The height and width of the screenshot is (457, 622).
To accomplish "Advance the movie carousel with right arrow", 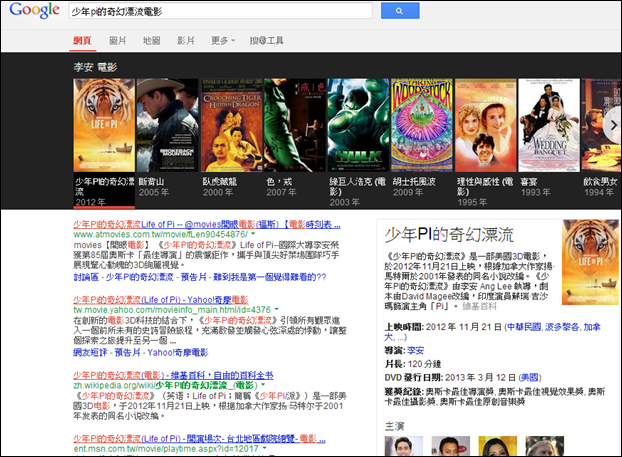I will pyautogui.click(x=613, y=125).
